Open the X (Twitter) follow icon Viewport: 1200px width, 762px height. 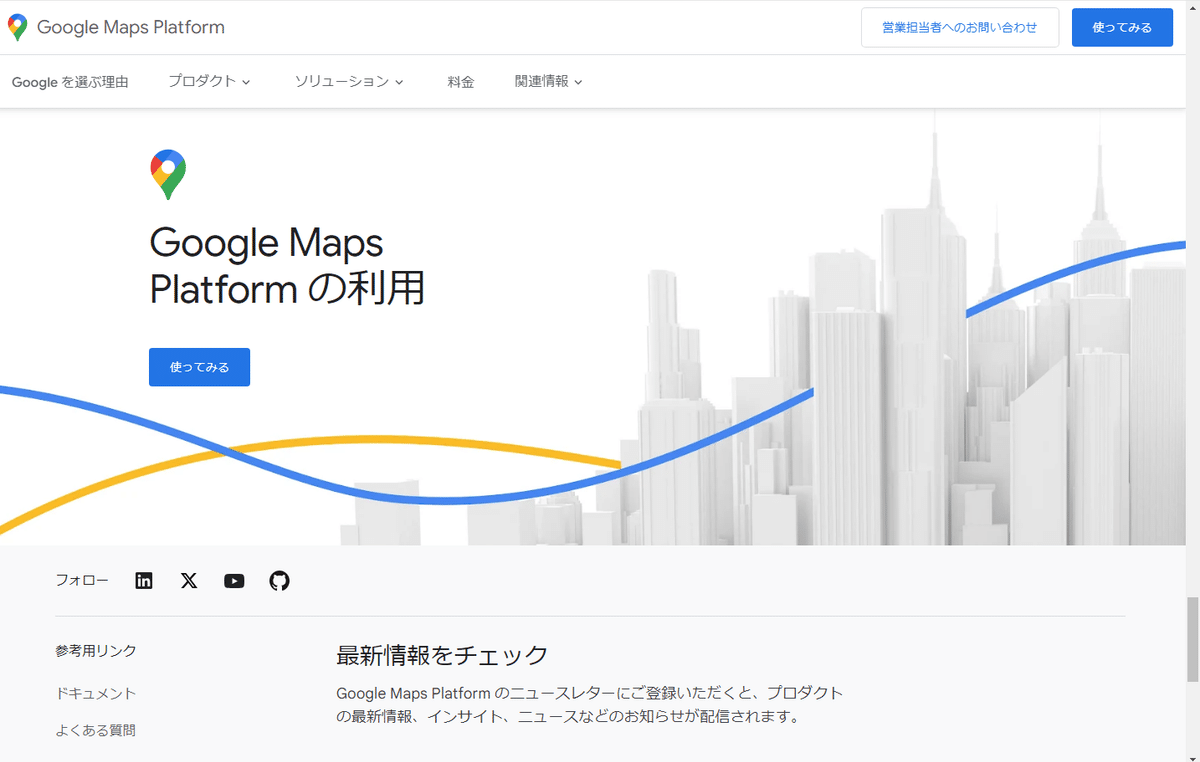point(189,581)
